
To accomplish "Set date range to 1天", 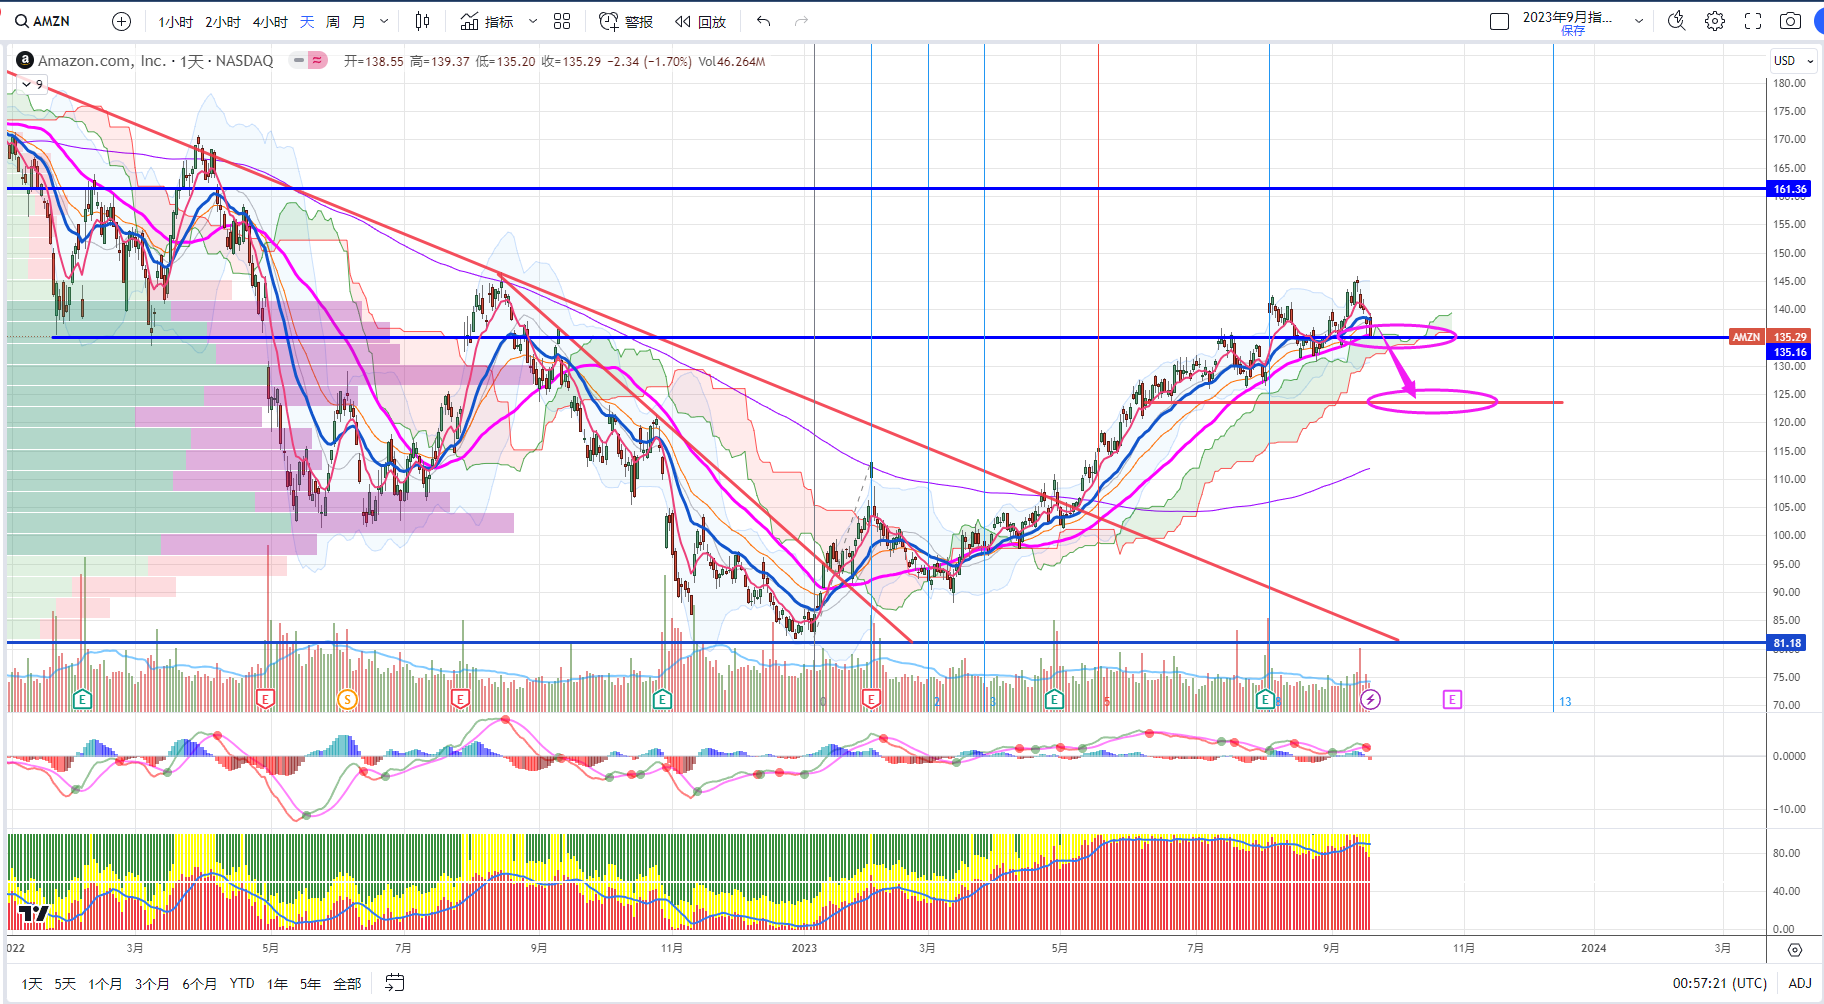I will (32, 984).
